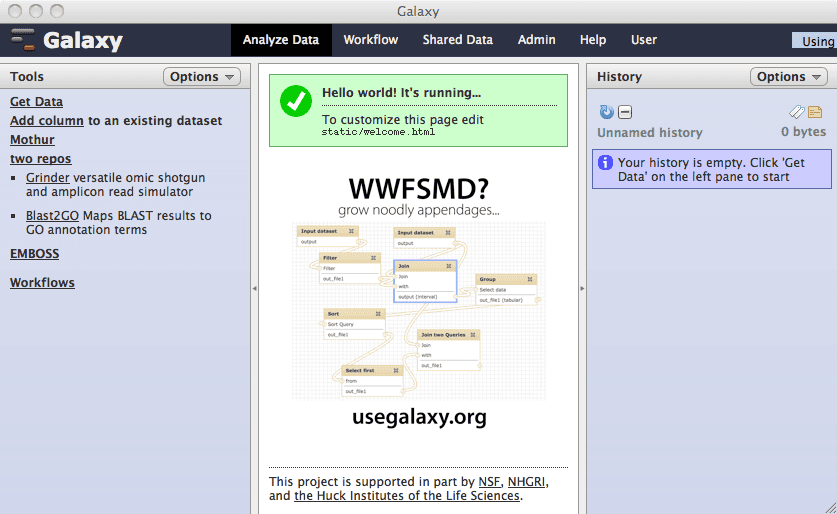Image resolution: width=837 pixels, height=514 pixels.
Task: Open the history annotation note icon
Action: tap(815, 113)
